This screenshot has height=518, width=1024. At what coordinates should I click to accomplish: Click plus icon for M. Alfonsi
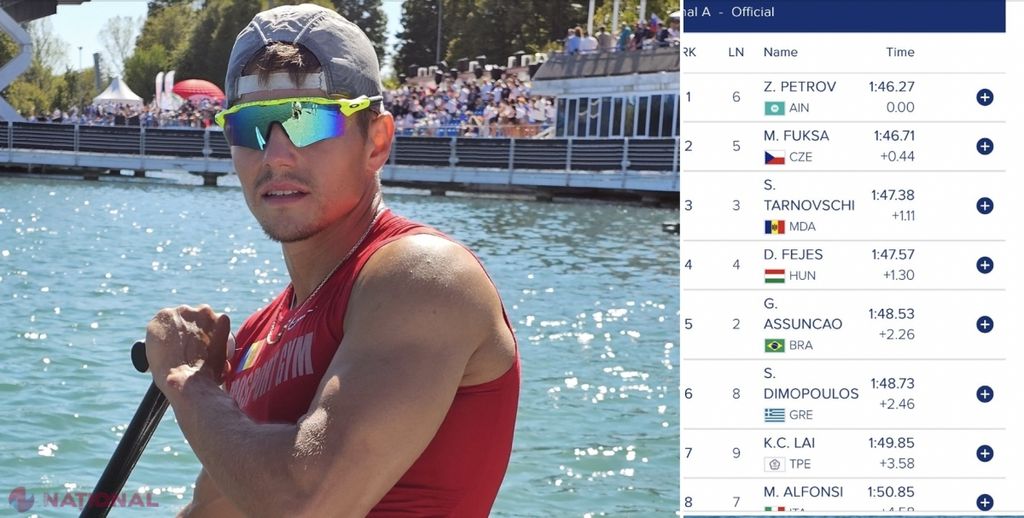click(x=985, y=502)
